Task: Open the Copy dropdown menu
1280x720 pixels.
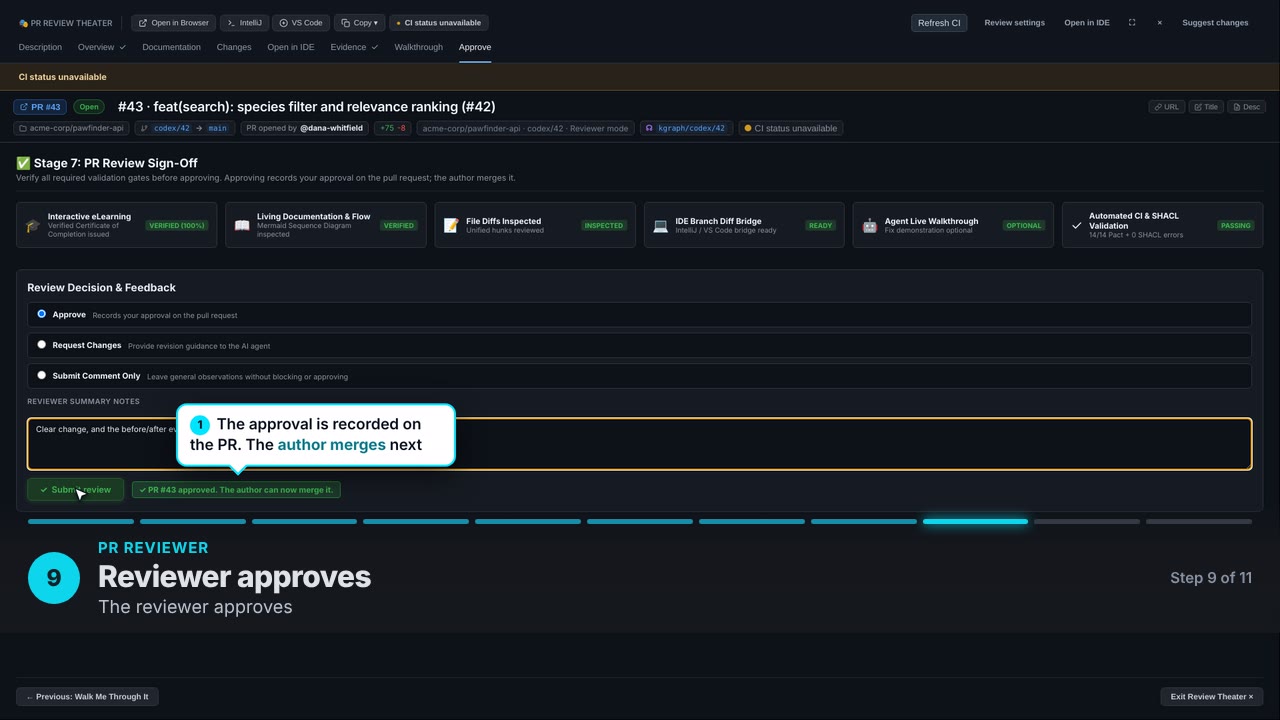Action: point(359,23)
